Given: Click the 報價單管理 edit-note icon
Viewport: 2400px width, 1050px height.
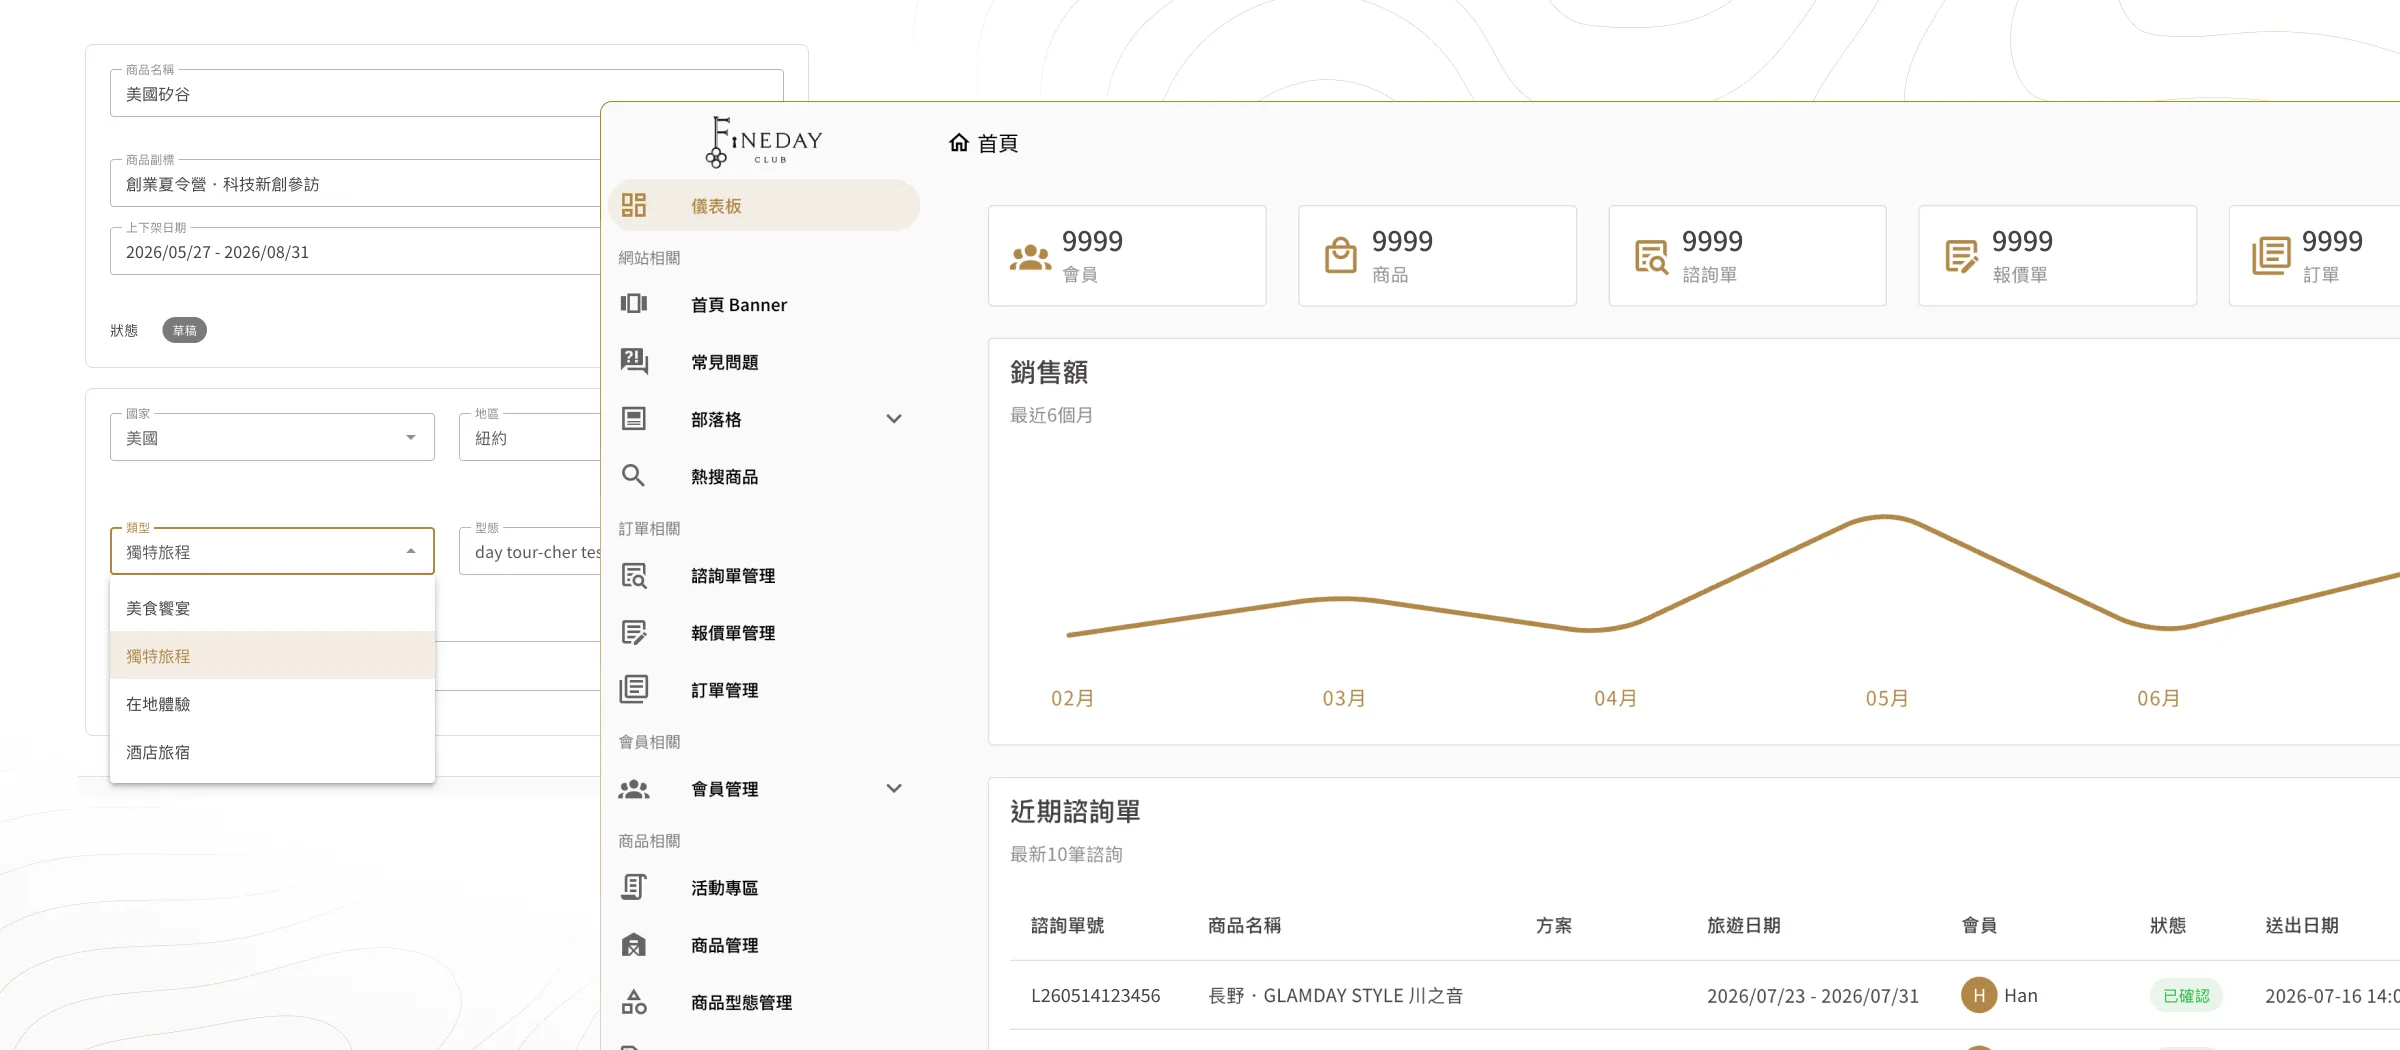Looking at the screenshot, I should tap(634, 632).
